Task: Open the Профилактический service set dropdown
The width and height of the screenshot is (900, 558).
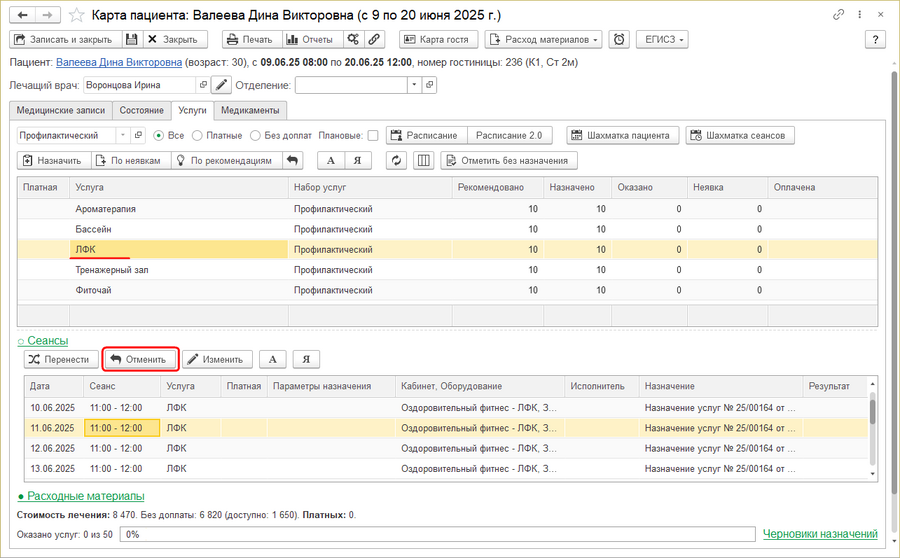Action: (x=123, y=135)
